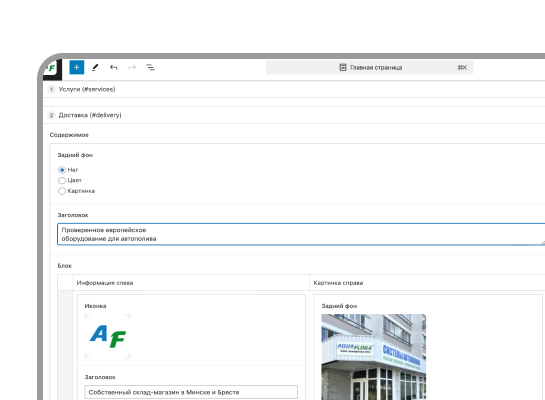
Task: Click the storefront background image thumbnail
Action: tap(374, 357)
